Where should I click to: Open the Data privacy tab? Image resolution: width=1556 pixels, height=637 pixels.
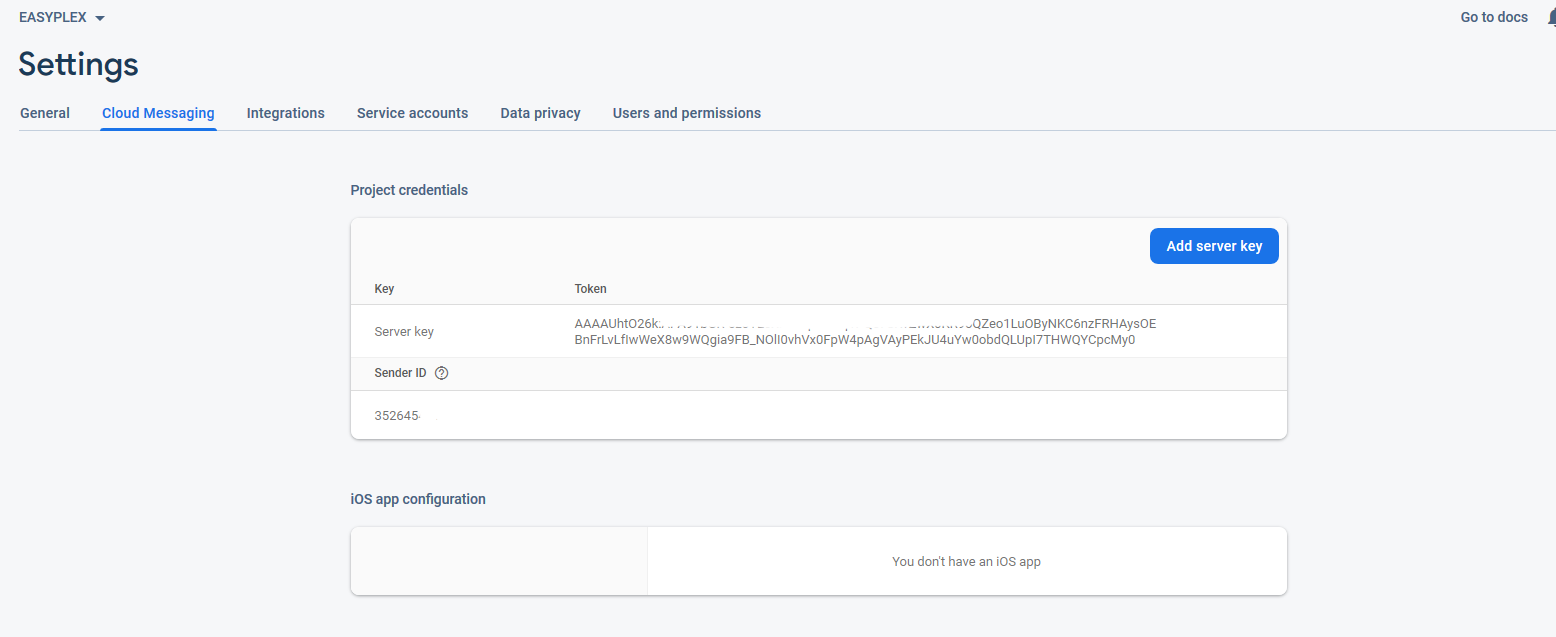tap(540, 112)
